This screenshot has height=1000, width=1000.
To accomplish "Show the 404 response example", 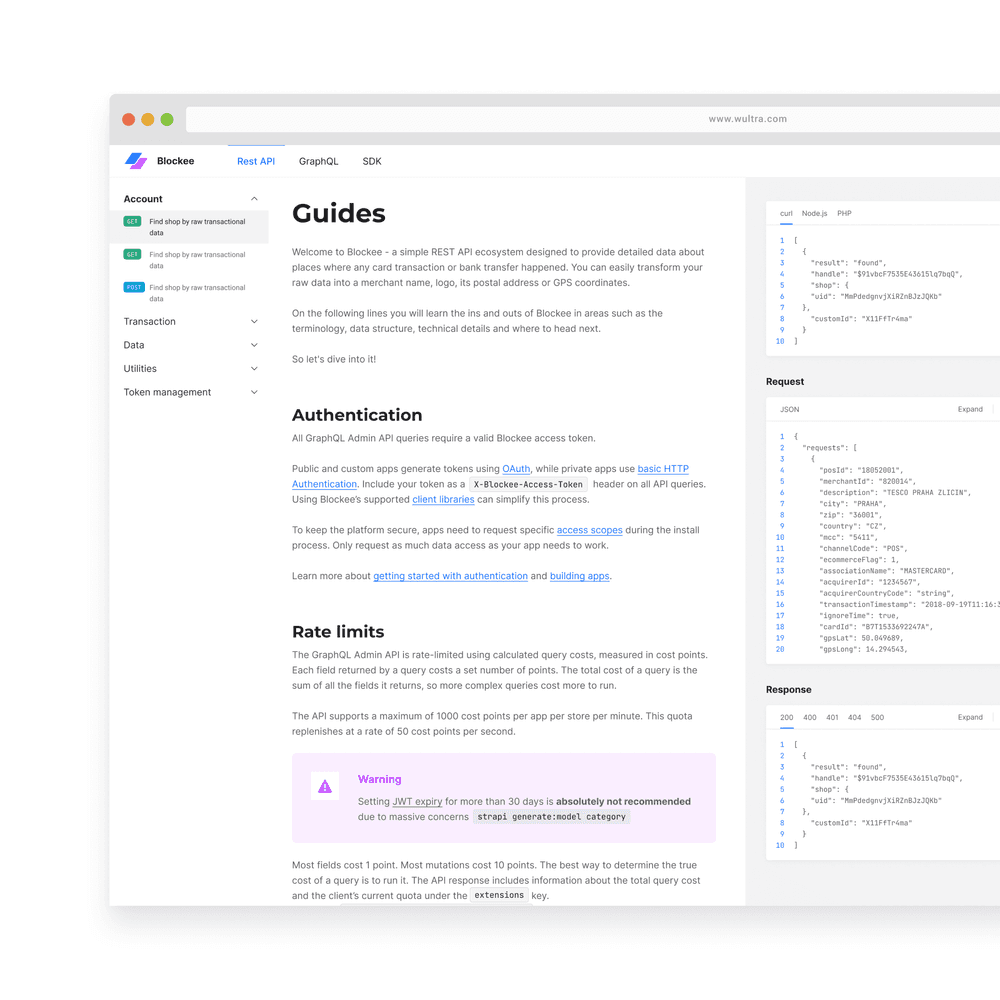I will [856, 717].
